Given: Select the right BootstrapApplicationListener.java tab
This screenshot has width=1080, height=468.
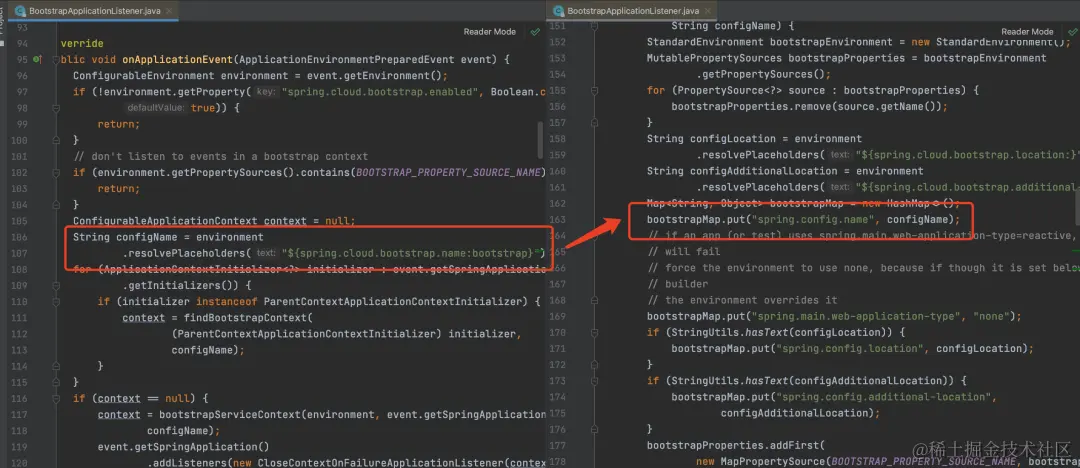Looking at the screenshot, I should tap(633, 11).
